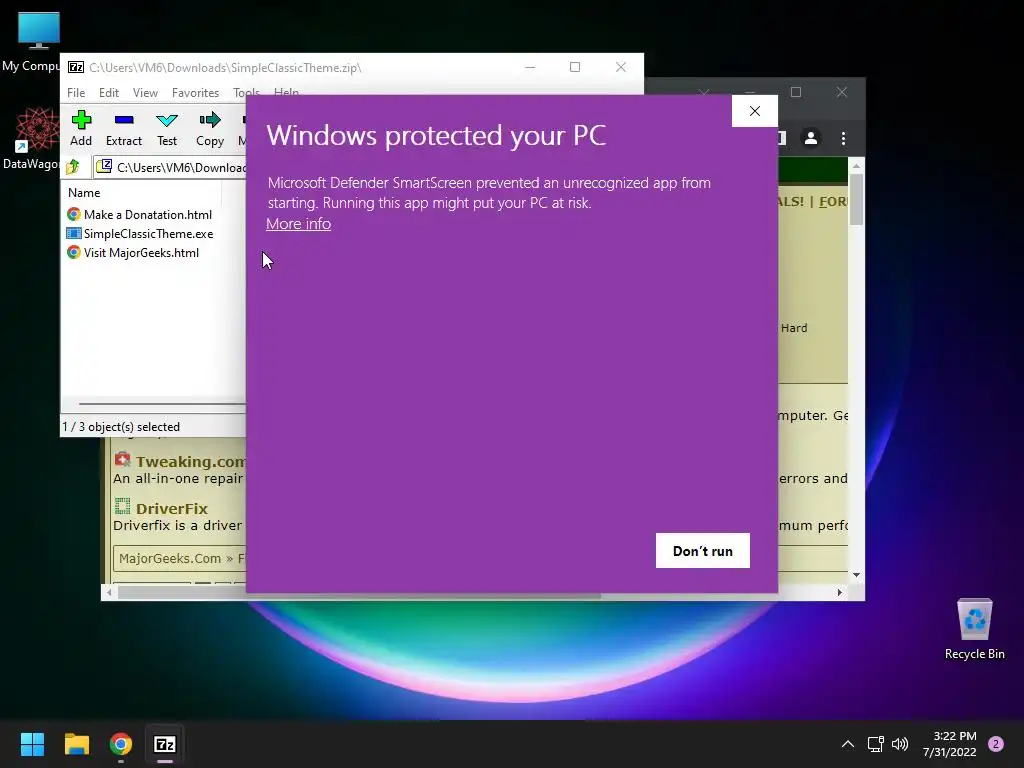Select the Recycle Bin desktop icon
Image resolution: width=1024 pixels, height=768 pixels.
pos(974,629)
